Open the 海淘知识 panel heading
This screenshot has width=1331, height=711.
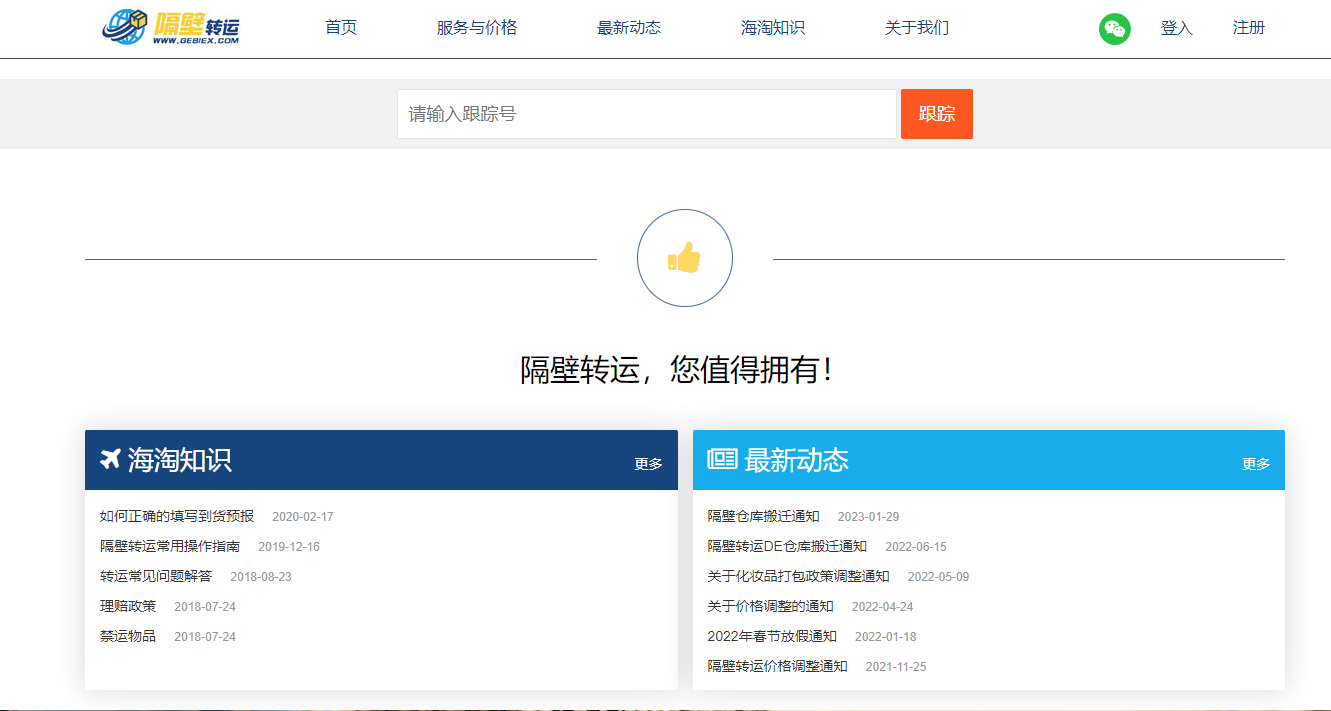click(x=180, y=460)
